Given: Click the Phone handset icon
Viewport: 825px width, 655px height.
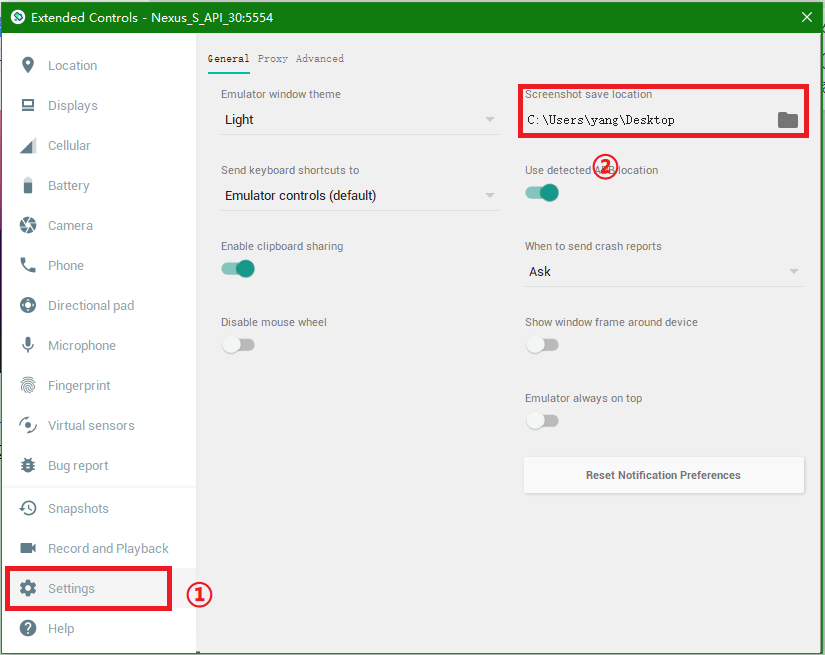Looking at the screenshot, I should coord(28,265).
